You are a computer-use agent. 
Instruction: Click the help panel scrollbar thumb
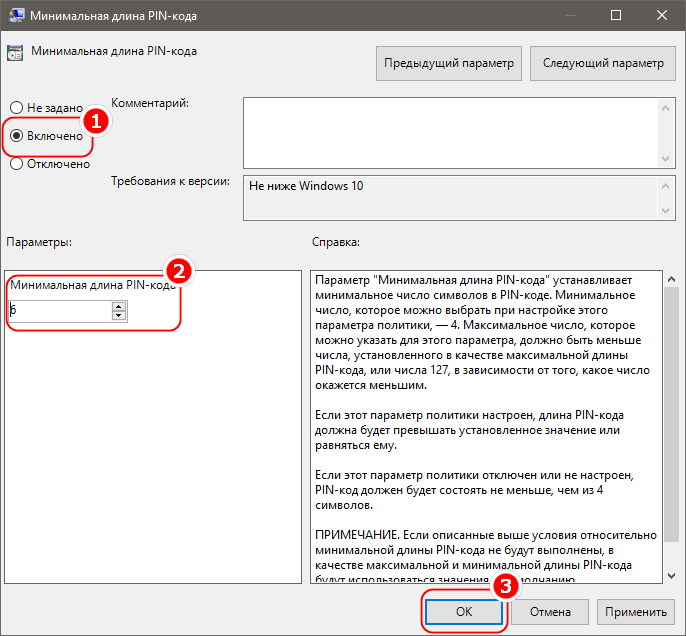pyautogui.click(x=672, y=415)
